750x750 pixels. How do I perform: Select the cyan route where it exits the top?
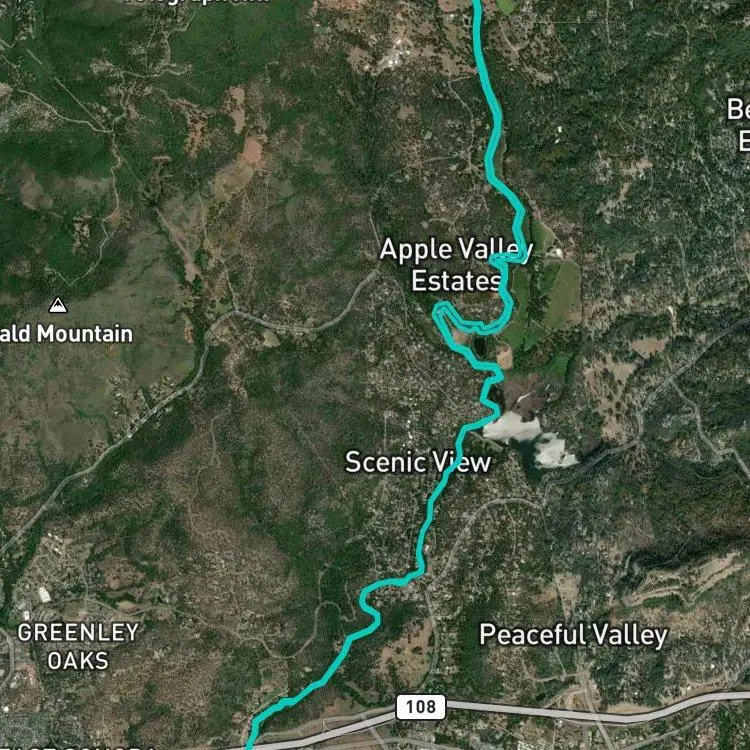pos(477,5)
